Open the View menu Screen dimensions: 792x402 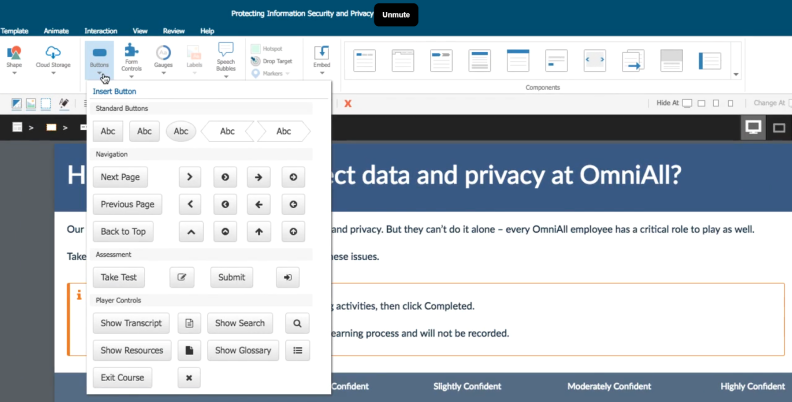(x=140, y=31)
